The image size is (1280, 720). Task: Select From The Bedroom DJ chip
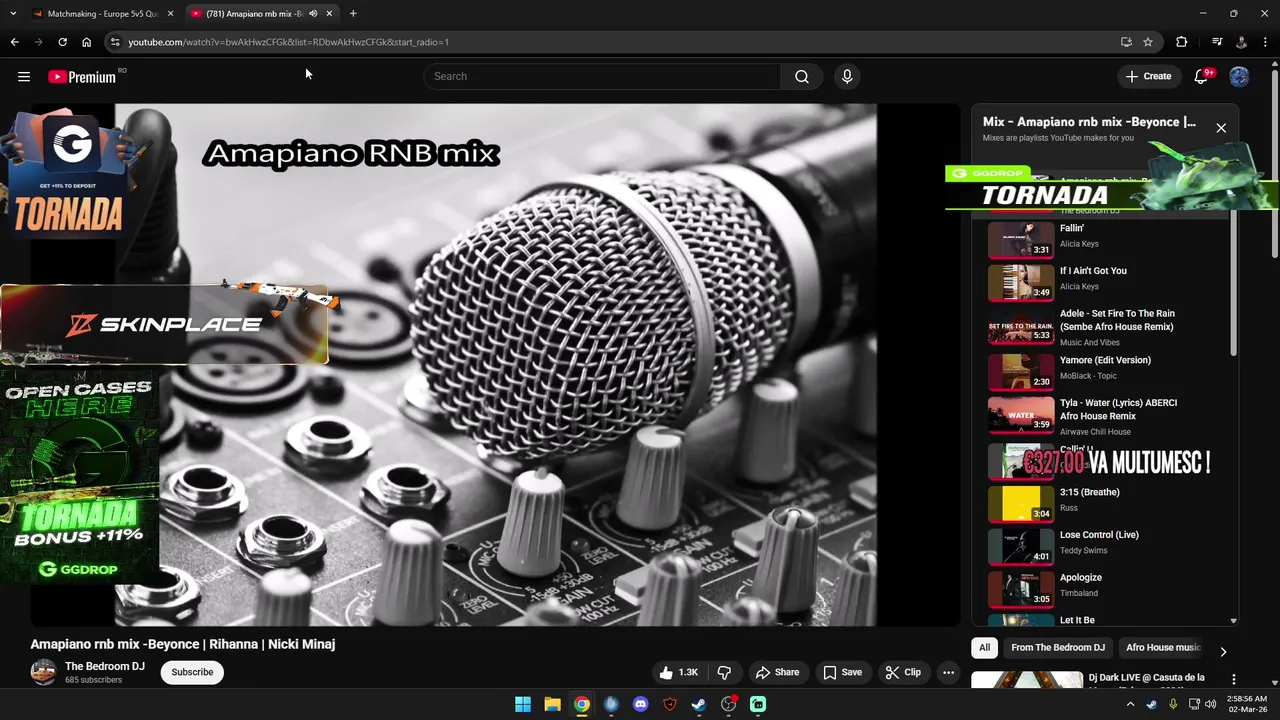(x=1058, y=647)
